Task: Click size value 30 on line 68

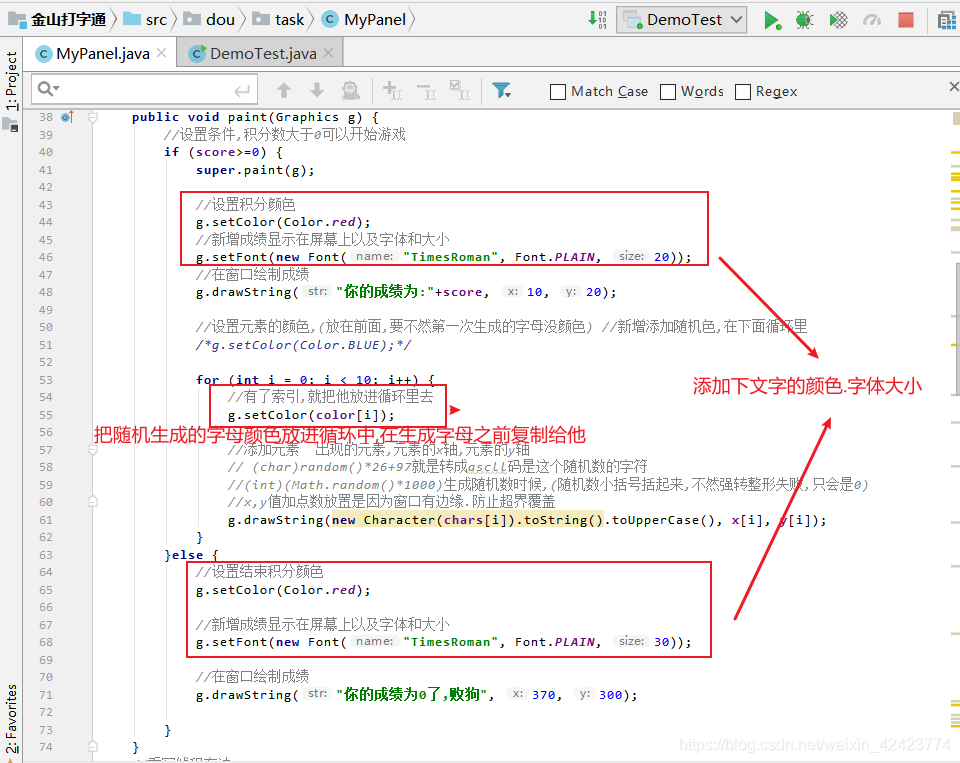Action: [662, 642]
